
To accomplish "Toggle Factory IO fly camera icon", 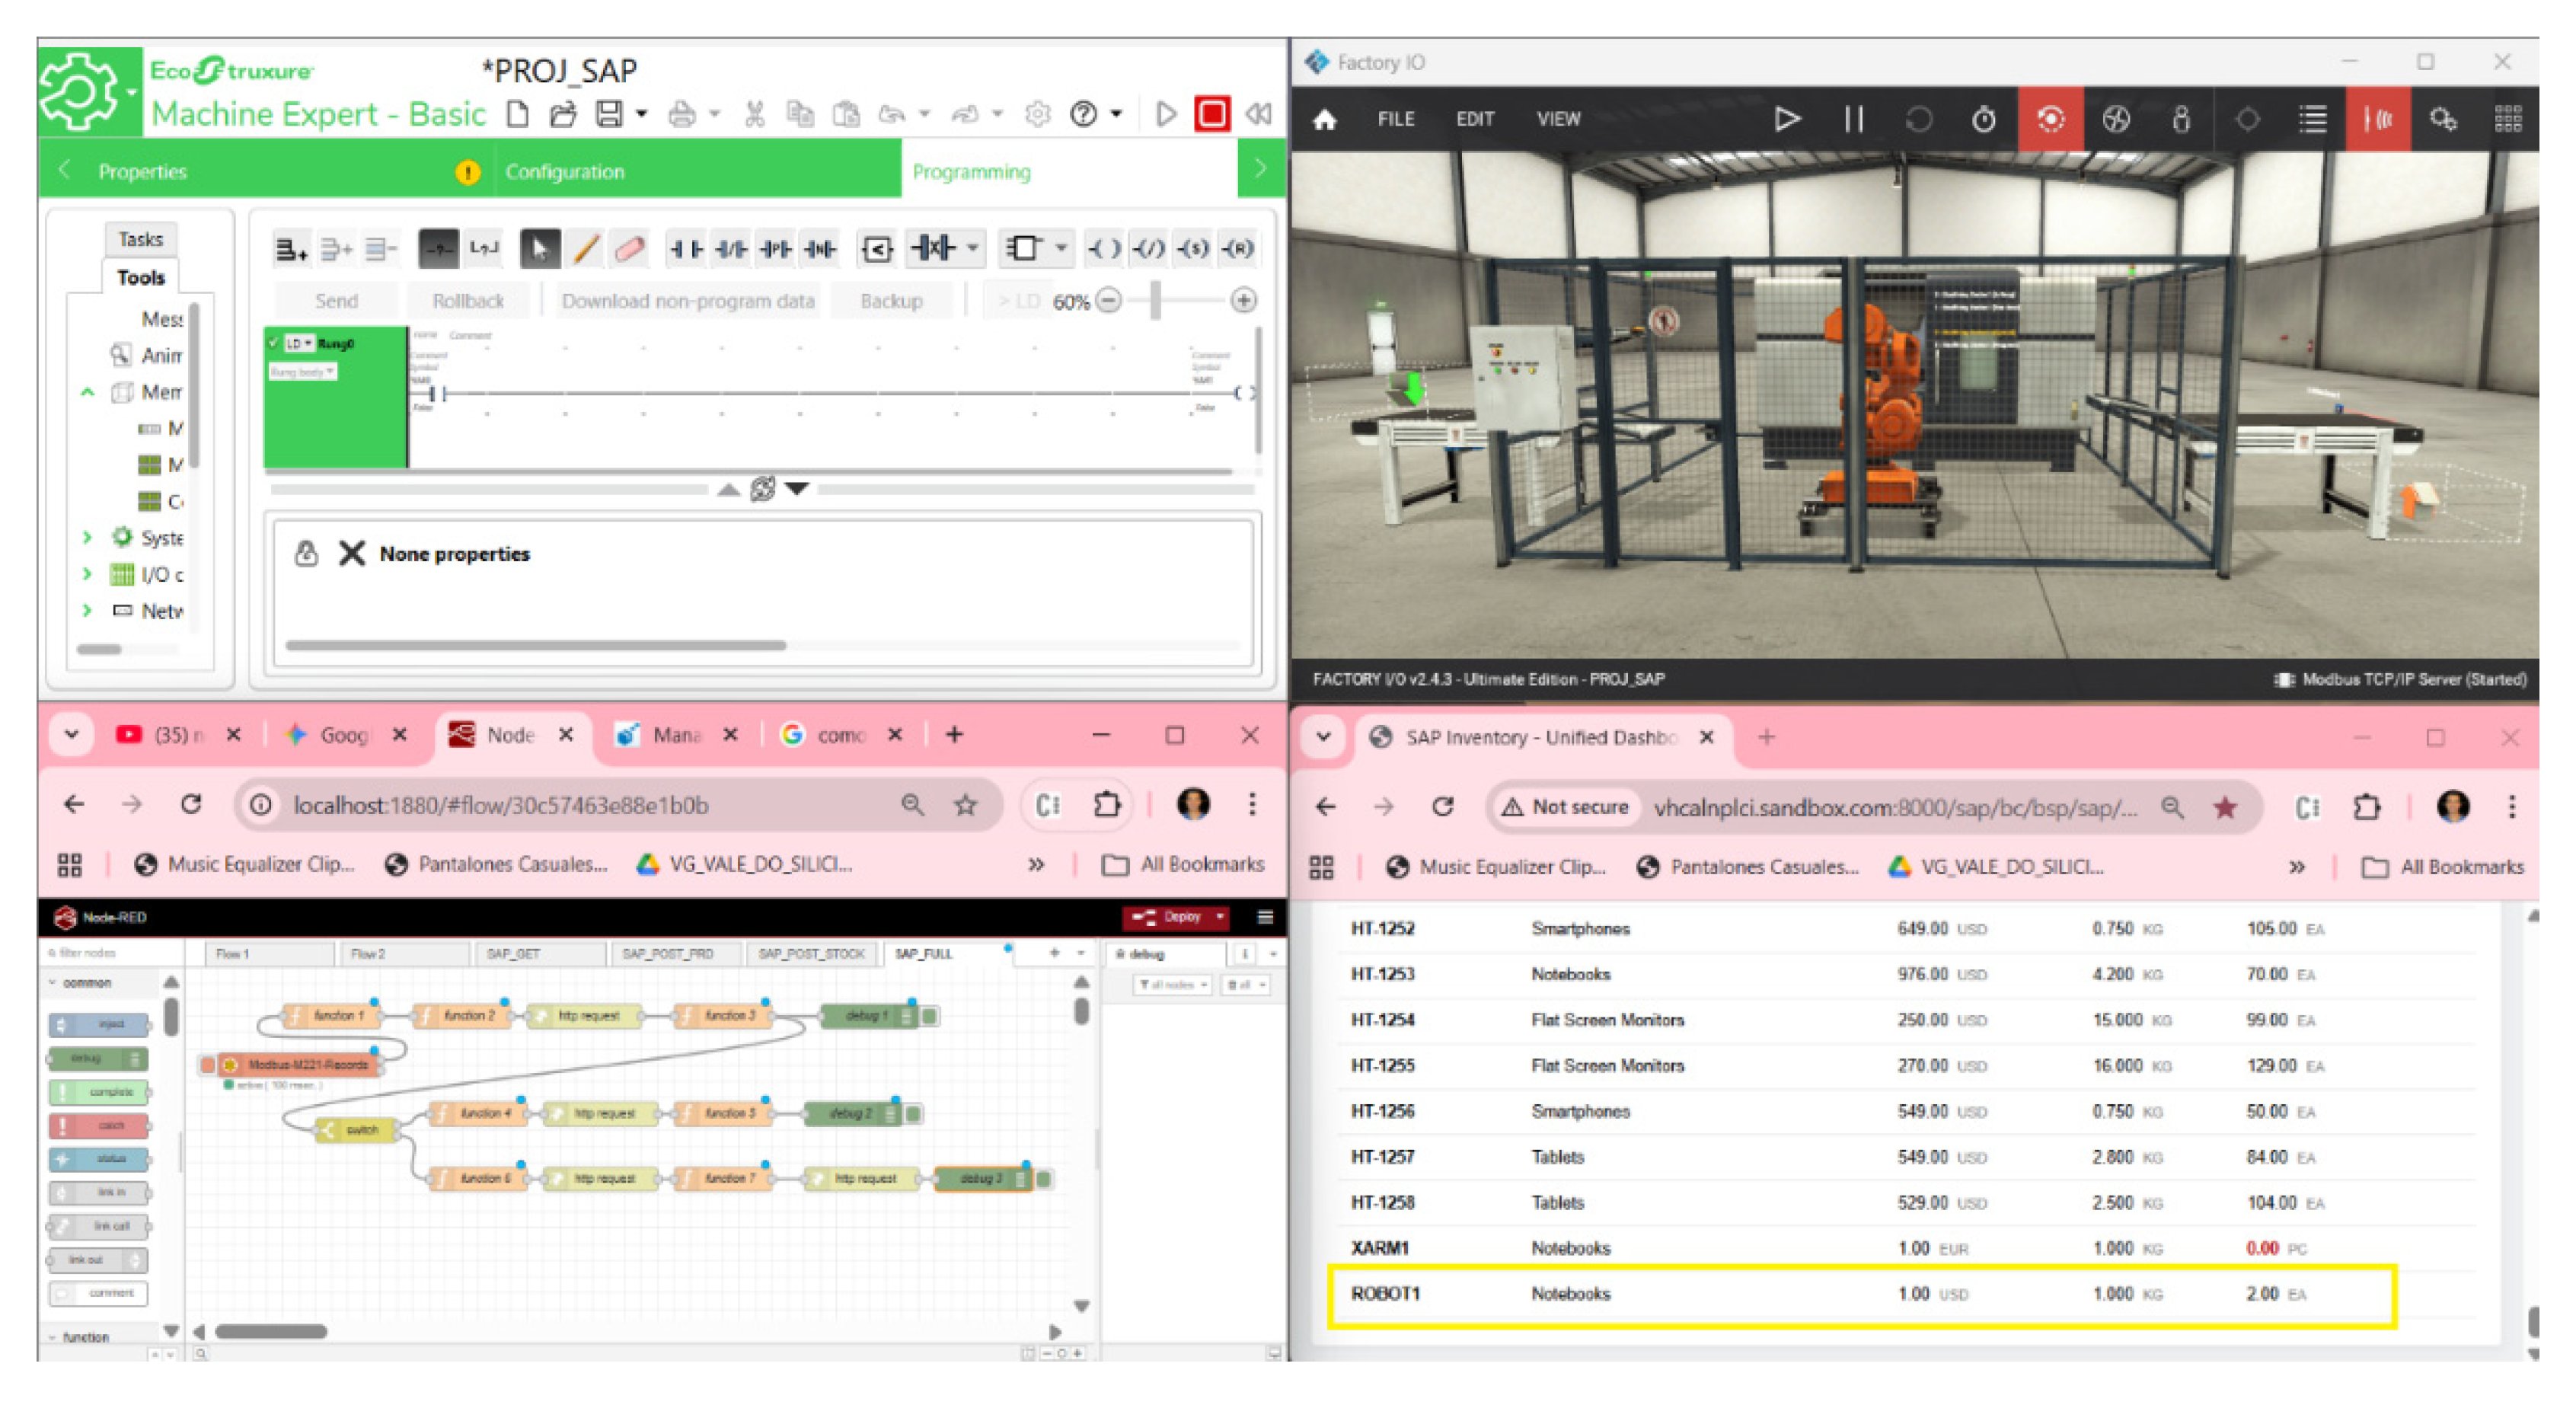I will click(x=2116, y=119).
